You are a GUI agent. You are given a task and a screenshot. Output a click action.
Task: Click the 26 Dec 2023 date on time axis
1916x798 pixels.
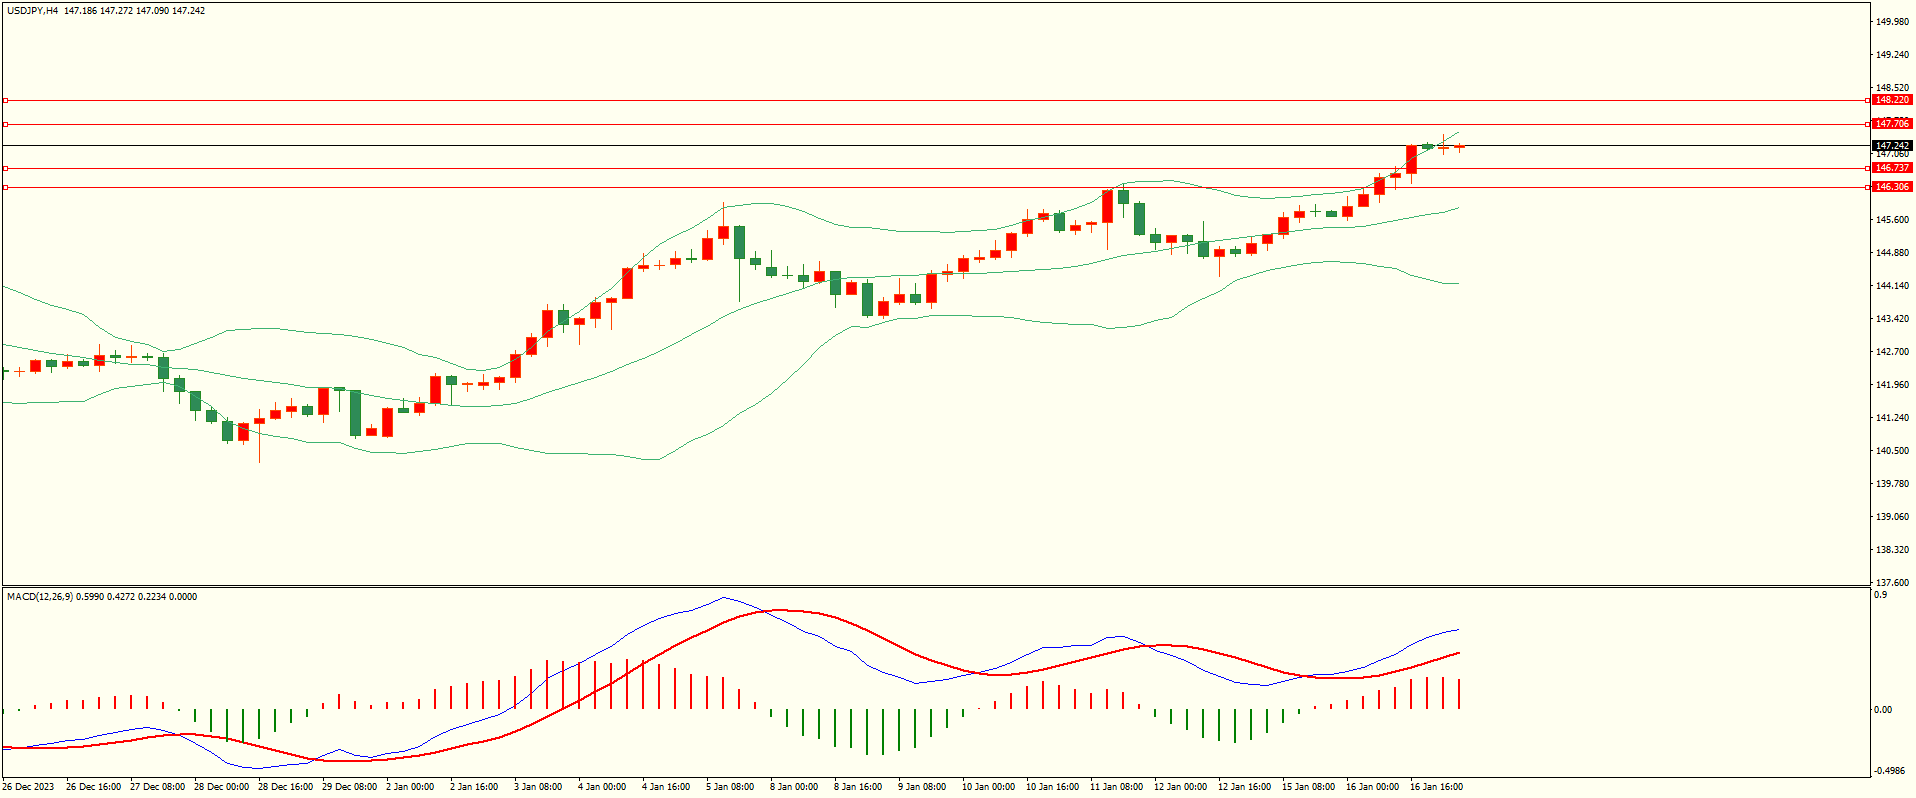coord(30,787)
